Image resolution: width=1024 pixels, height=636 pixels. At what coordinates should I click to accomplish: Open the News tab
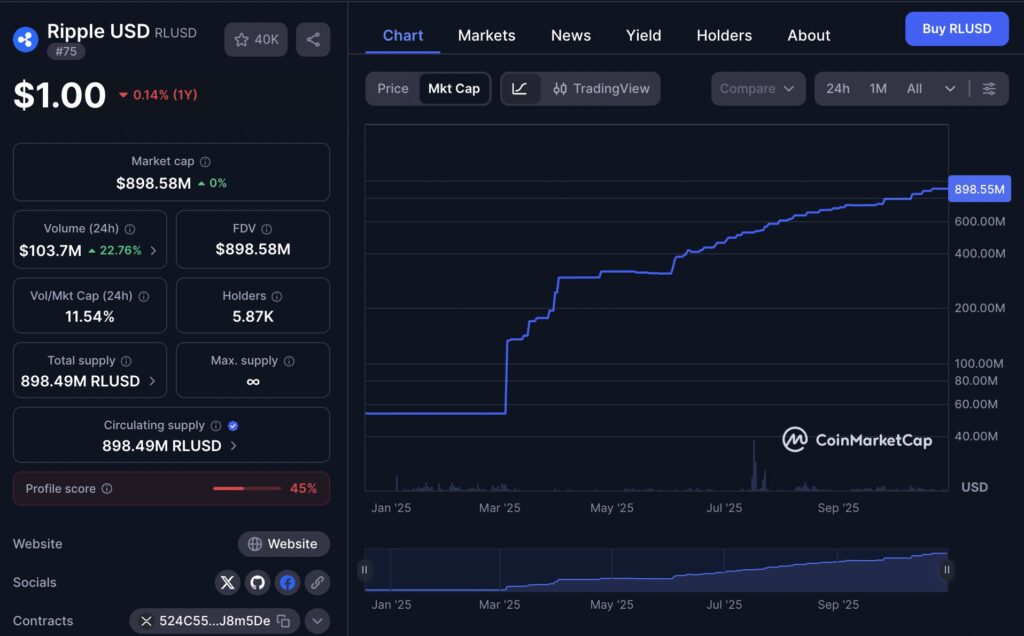coord(571,35)
